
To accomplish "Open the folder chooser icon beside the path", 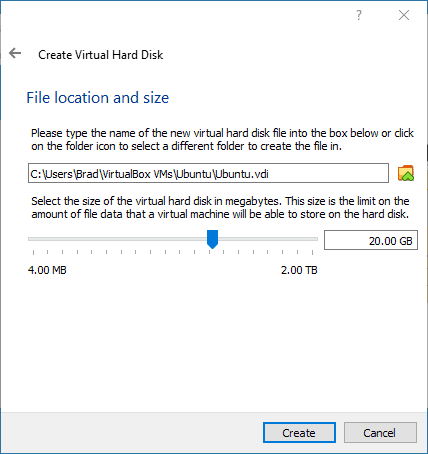I will (x=406, y=173).
